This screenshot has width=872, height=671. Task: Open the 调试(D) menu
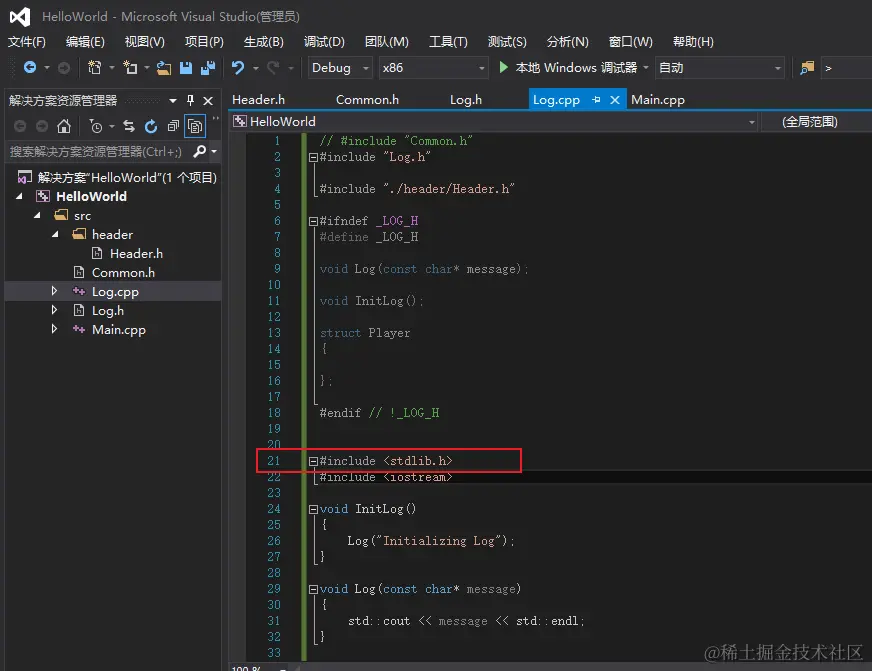coord(323,42)
